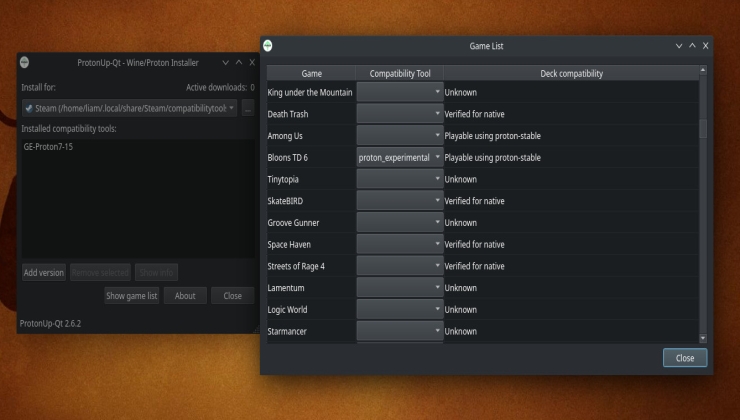This screenshot has height=420, width=740.
Task: Select the Lamentum game cell
Action: click(311, 287)
